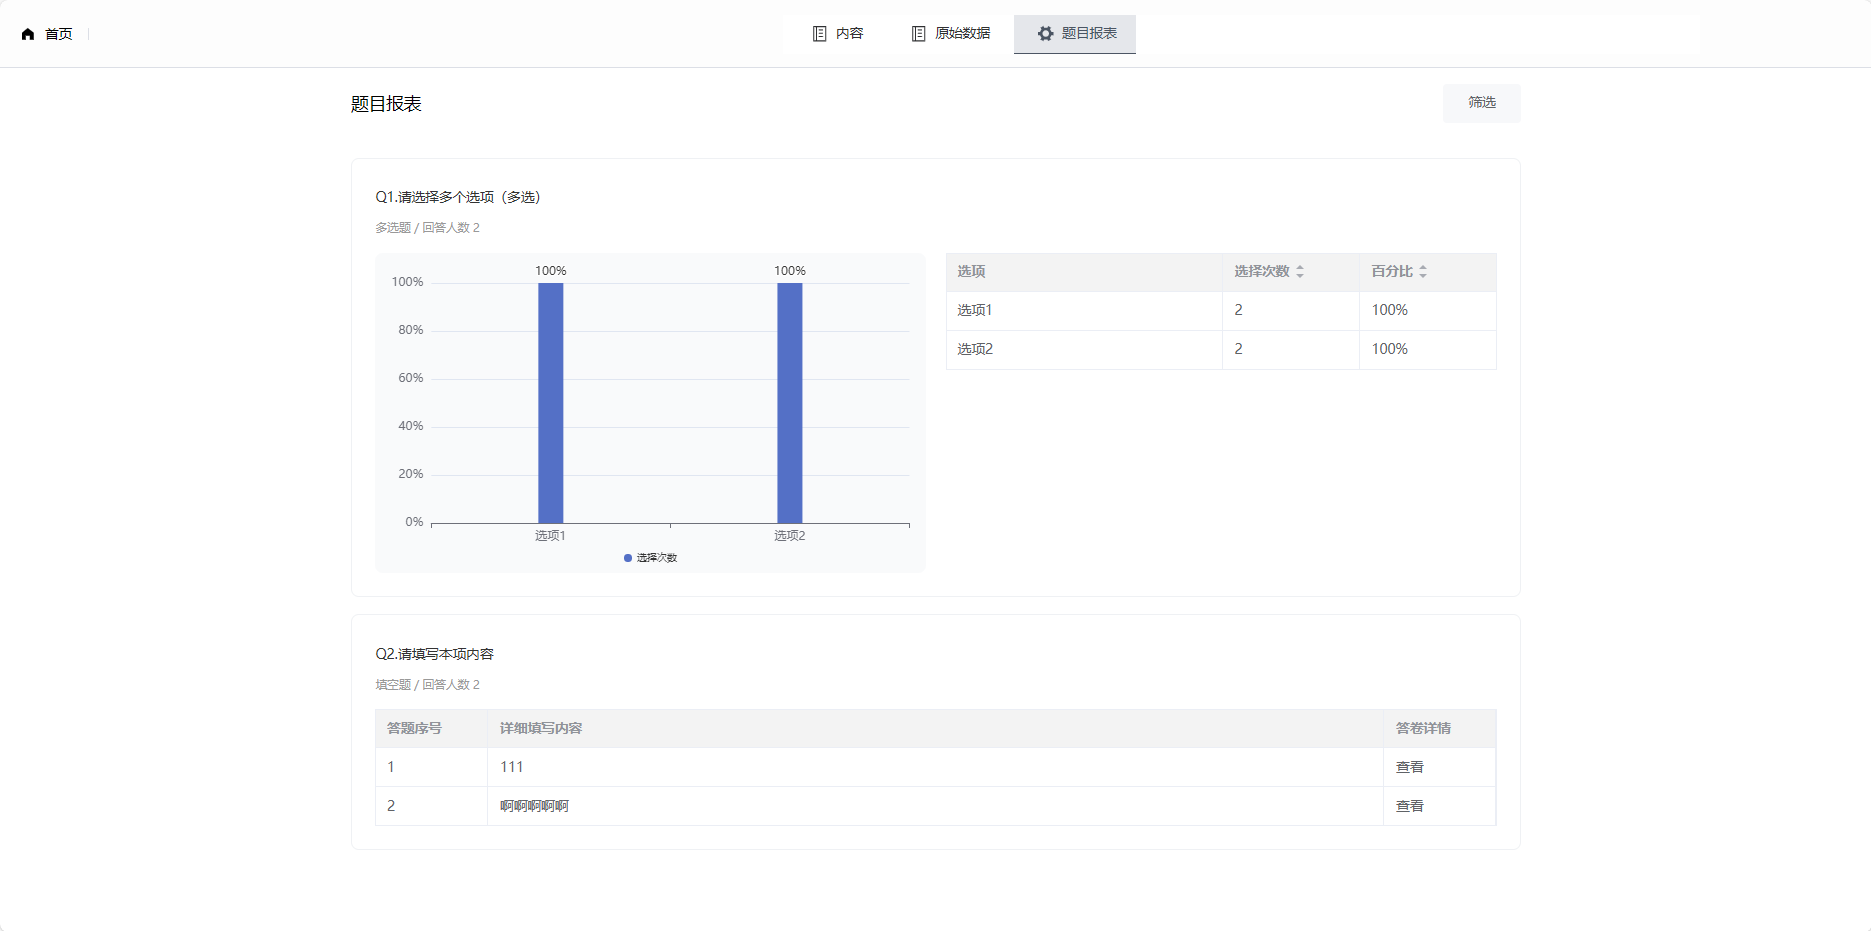This screenshot has width=1871, height=931.
Task: Sort table by 百分比 sort arrows
Action: (1422, 272)
